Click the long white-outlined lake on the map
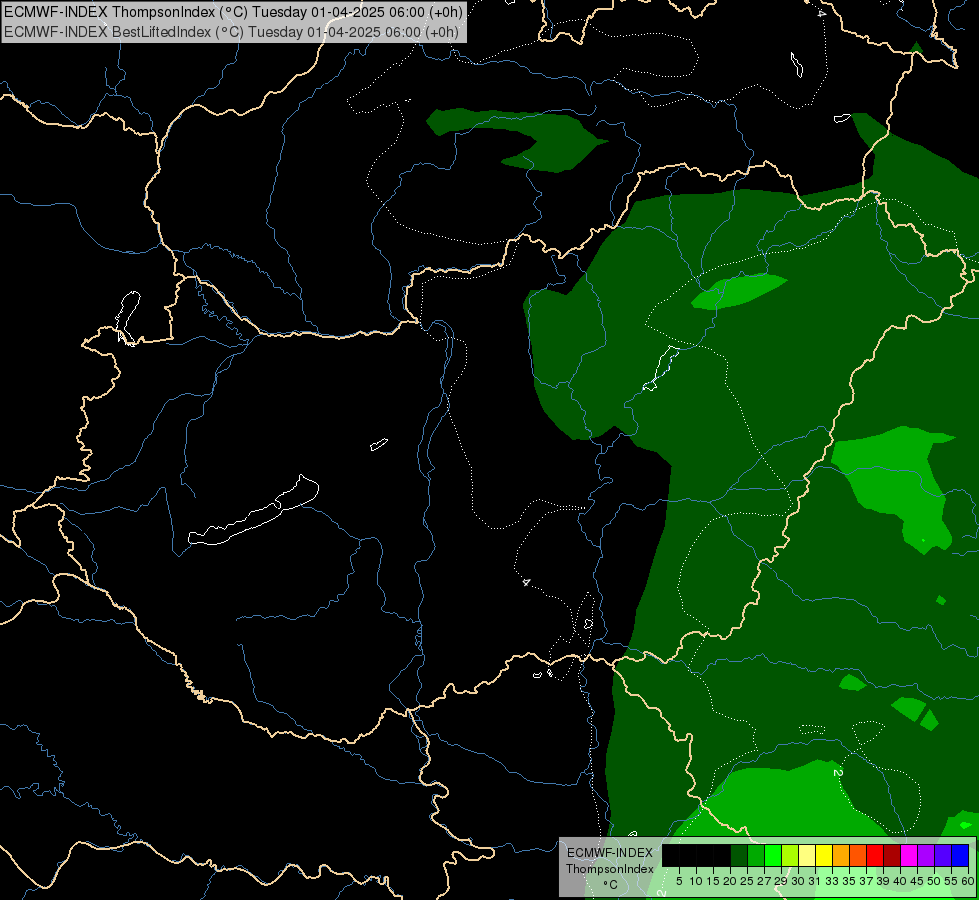This screenshot has height=900, width=979. (x=253, y=517)
